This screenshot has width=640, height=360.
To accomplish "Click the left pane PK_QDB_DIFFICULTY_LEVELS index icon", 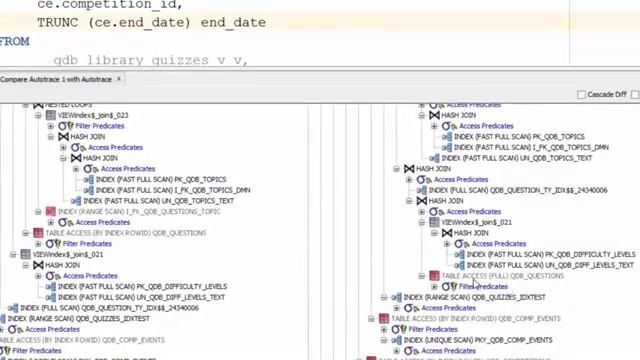I will coord(51,287).
